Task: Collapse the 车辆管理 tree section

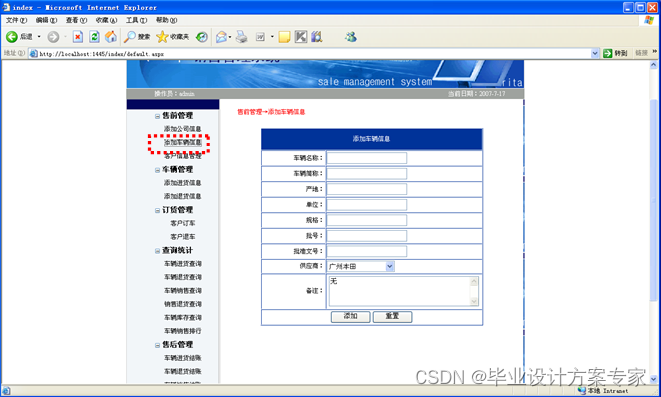Action: 157,170
